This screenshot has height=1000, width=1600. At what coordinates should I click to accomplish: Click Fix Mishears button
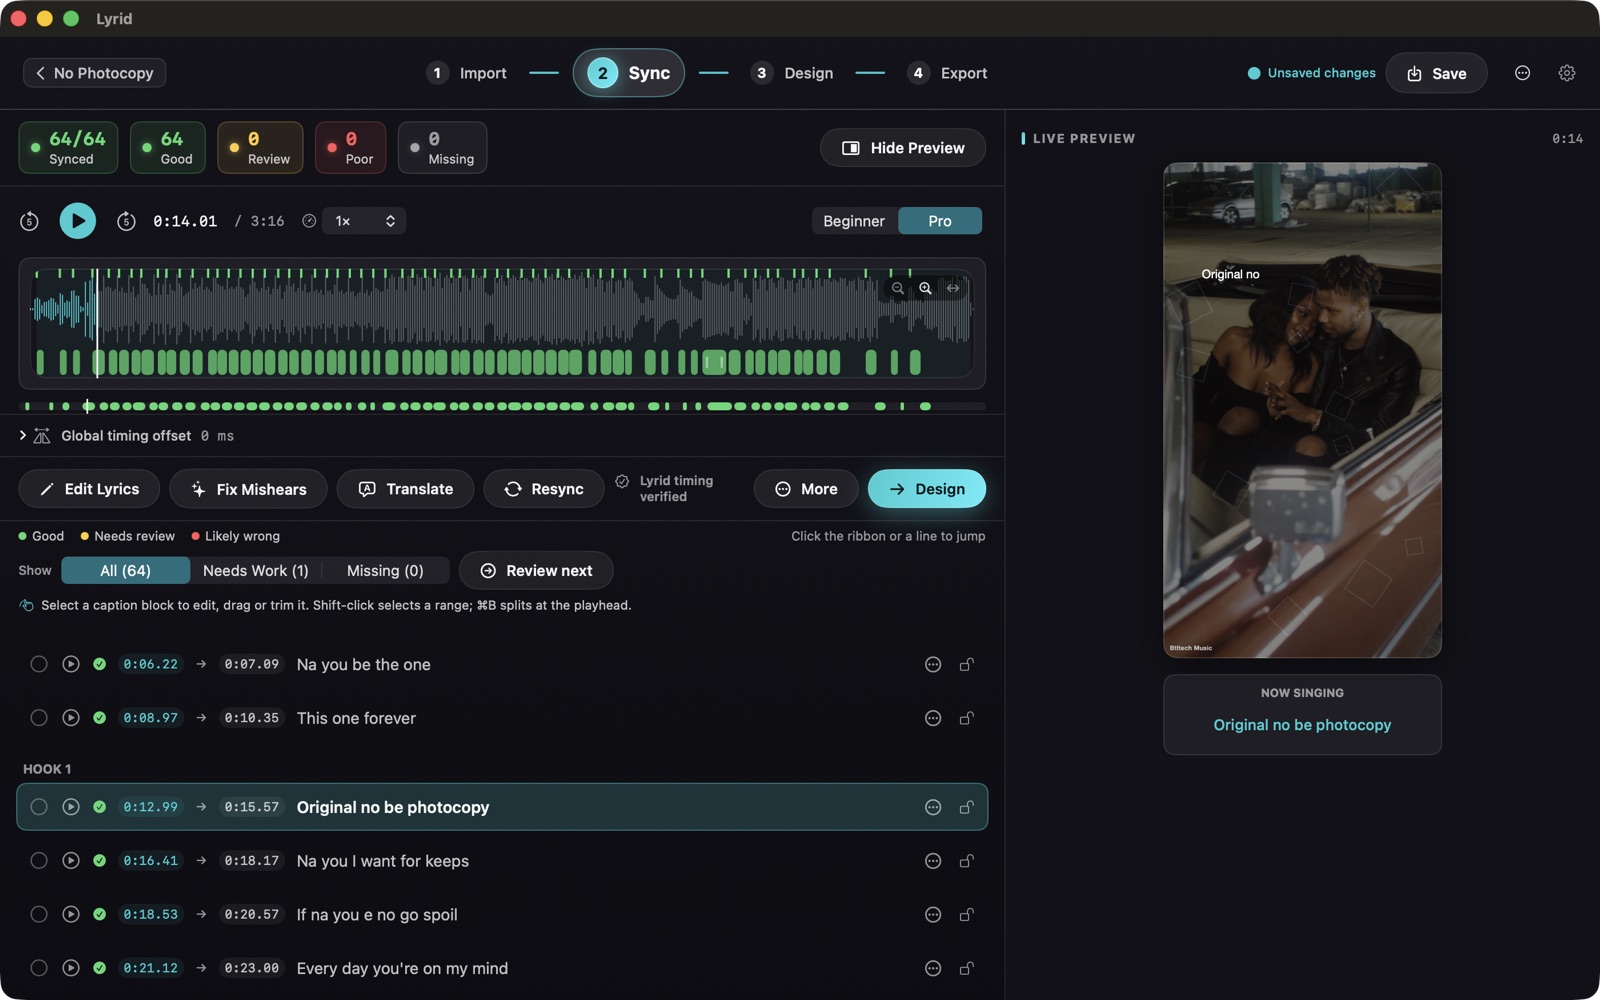(x=248, y=489)
